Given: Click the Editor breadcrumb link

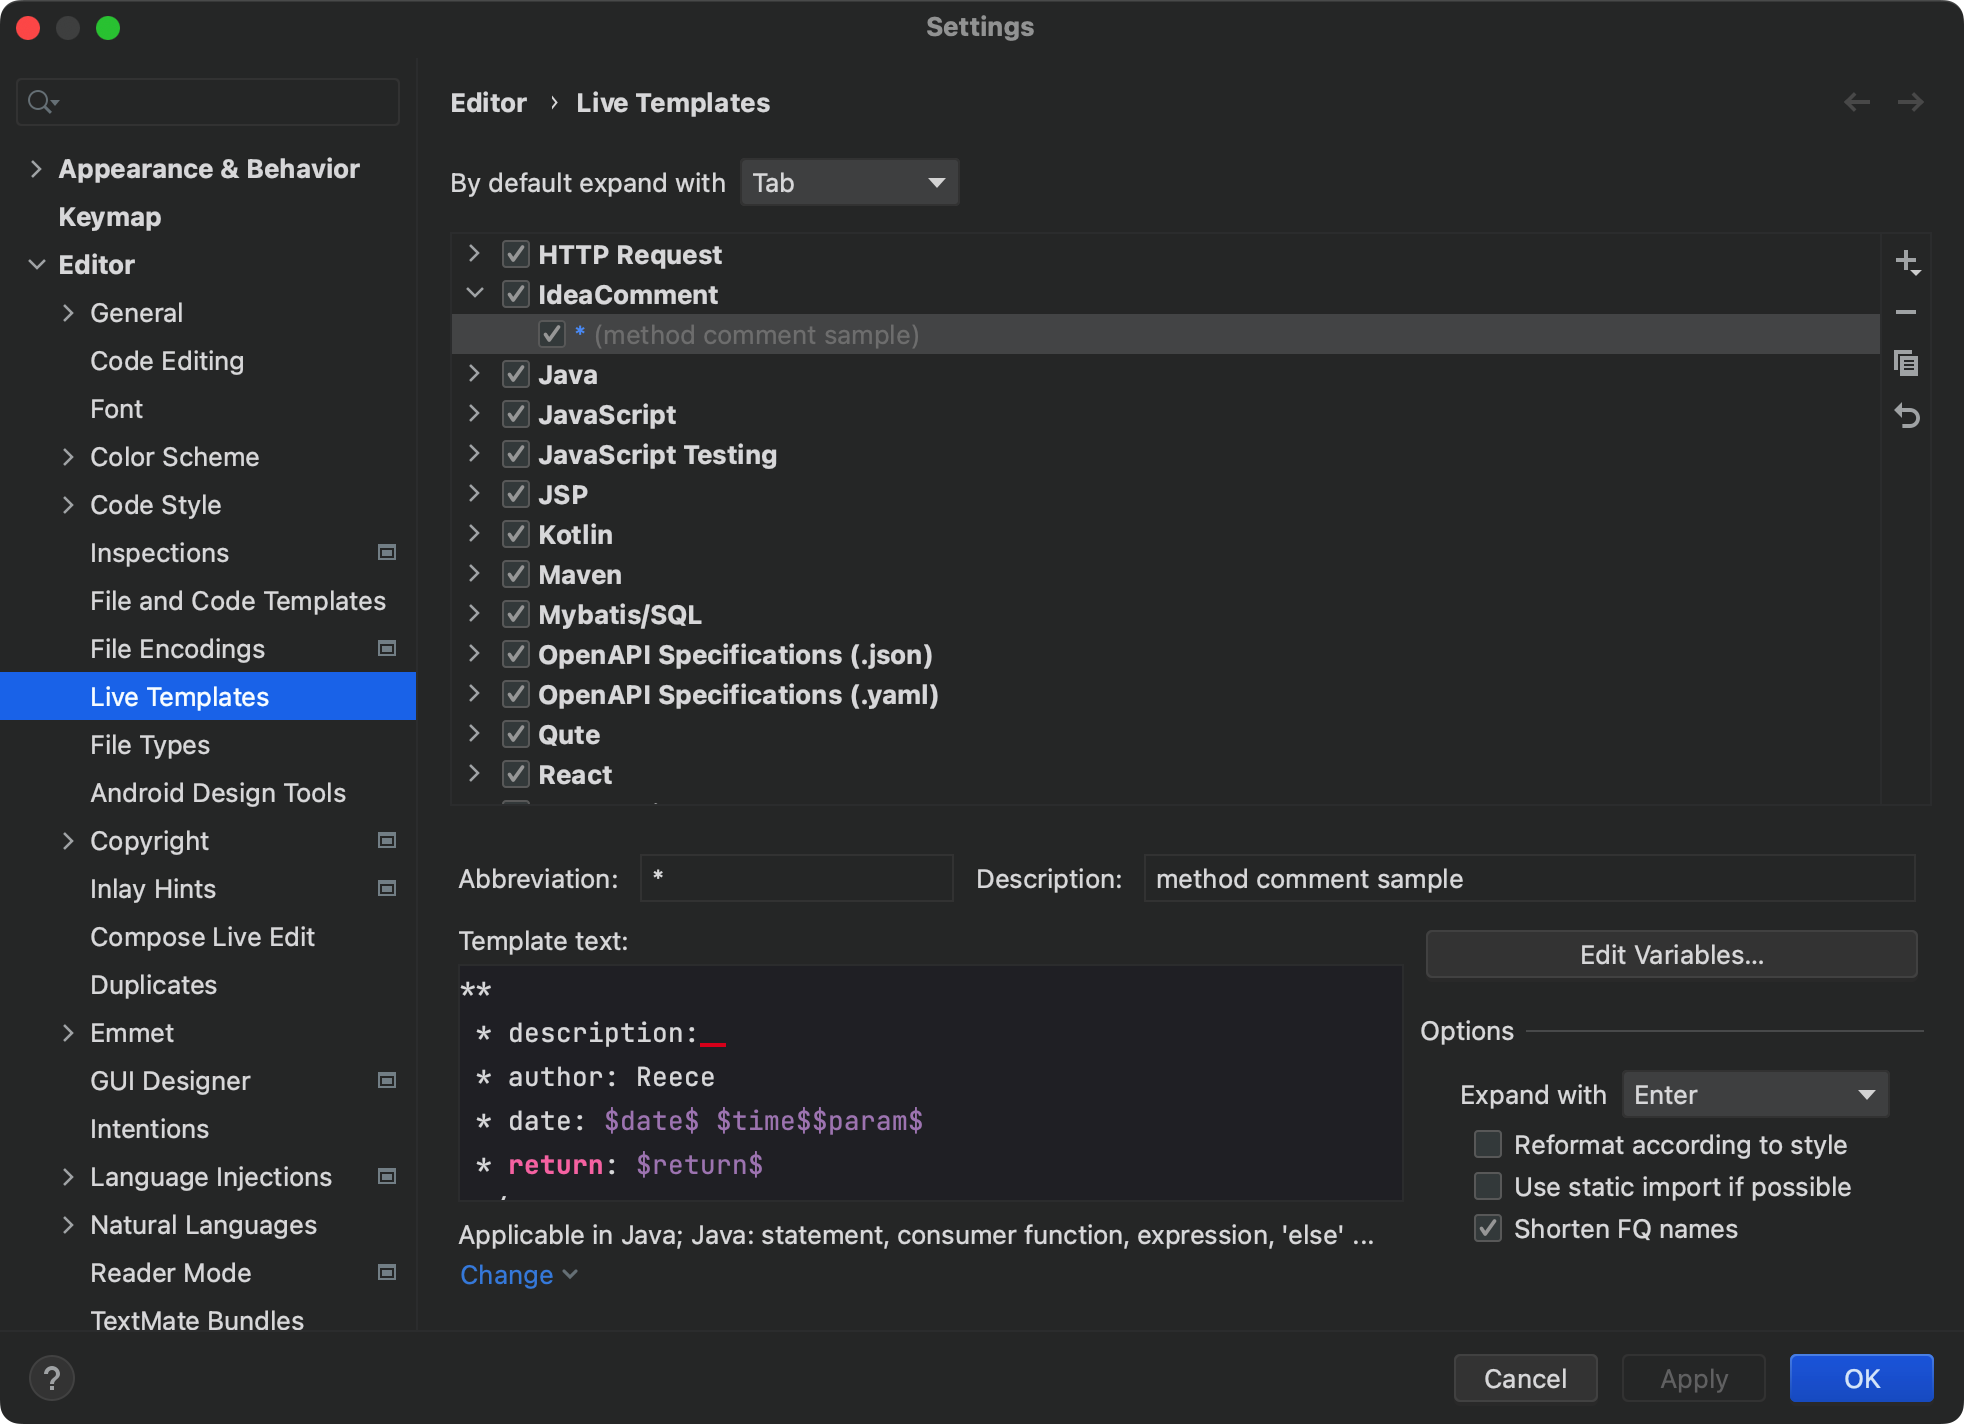Looking at the screenshot, I should (488, 102).
